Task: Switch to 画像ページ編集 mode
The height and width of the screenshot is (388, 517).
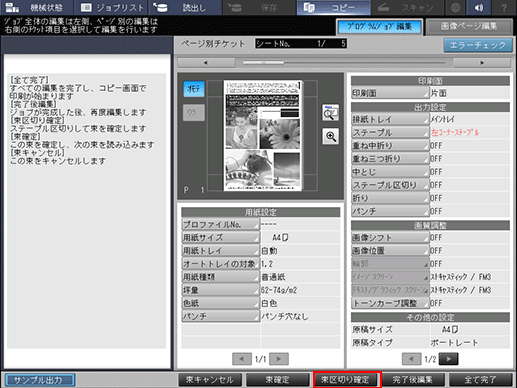Action: [x=469, y=27]
